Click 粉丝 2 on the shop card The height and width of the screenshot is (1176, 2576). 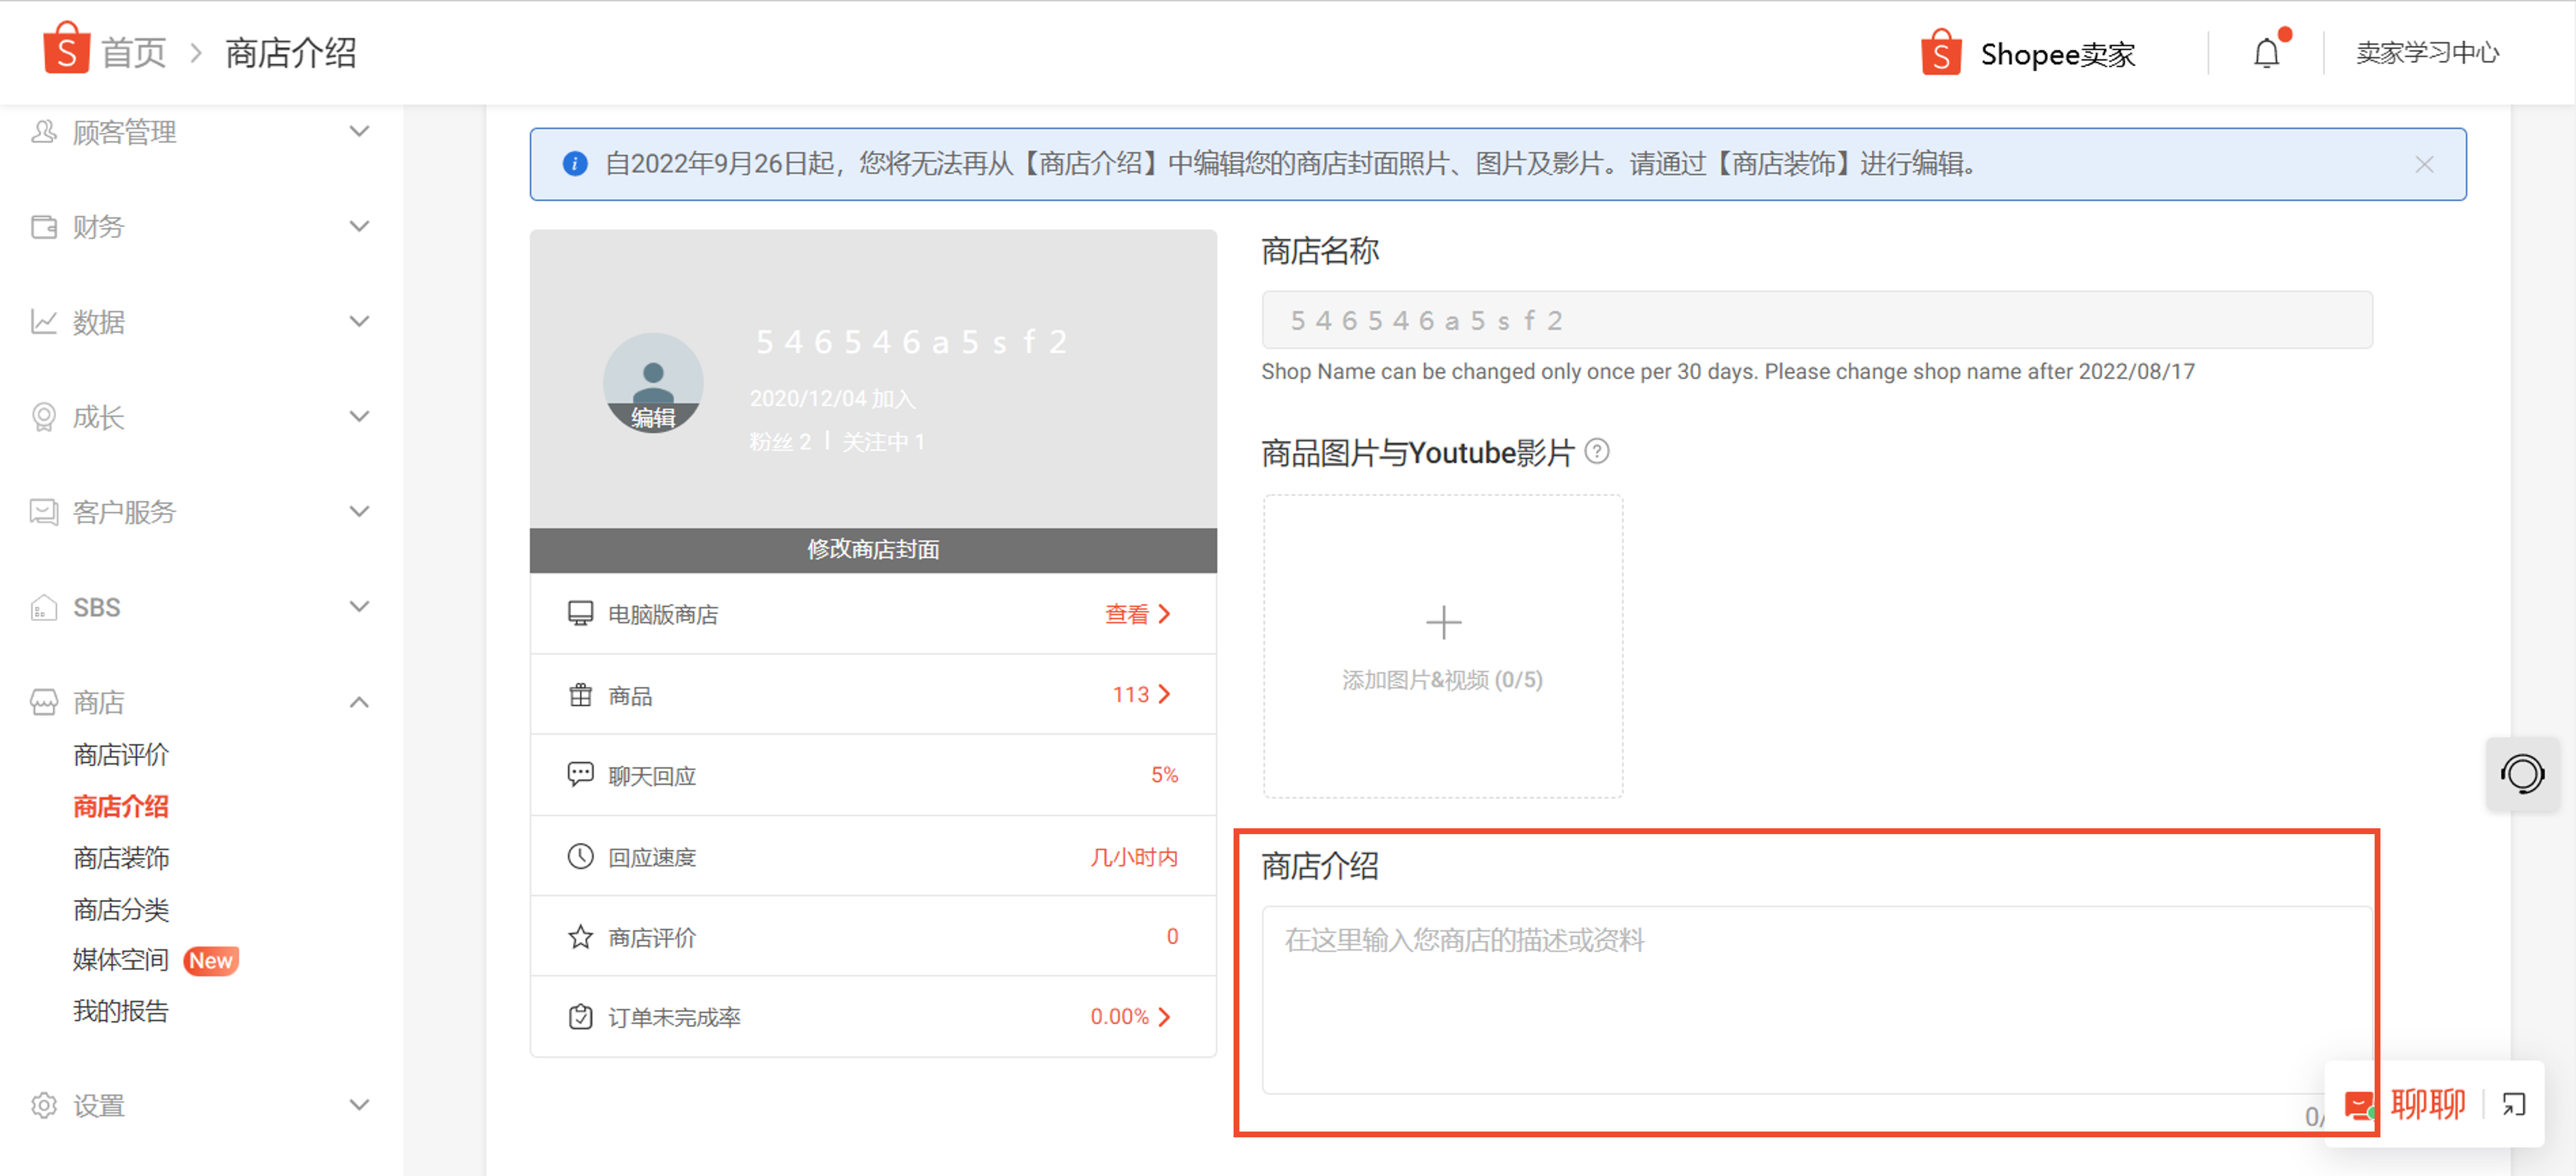click(x=780, y=442)
